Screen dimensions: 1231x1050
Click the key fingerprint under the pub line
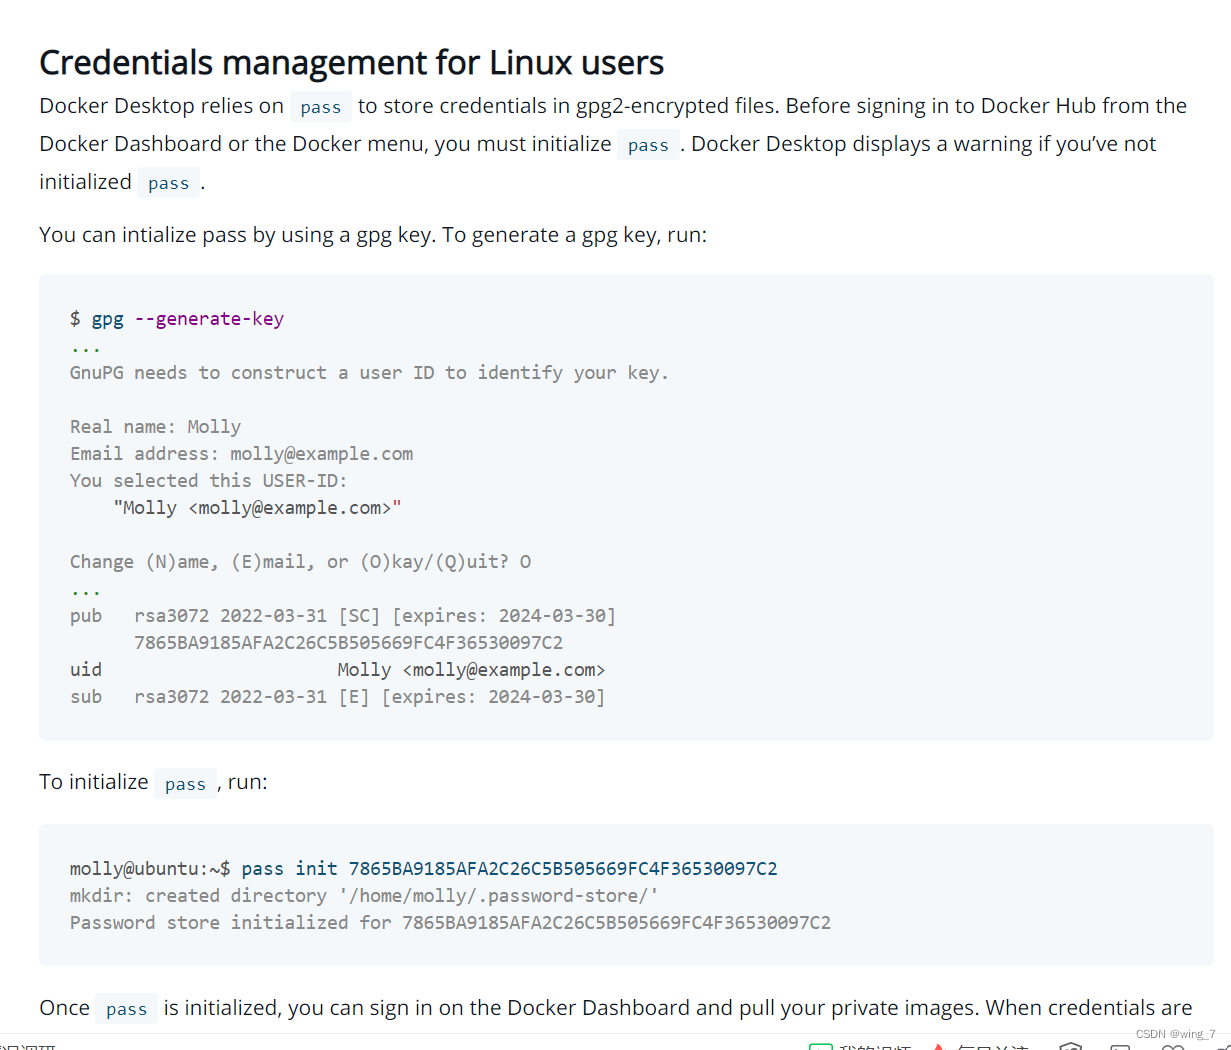(348, 643)
